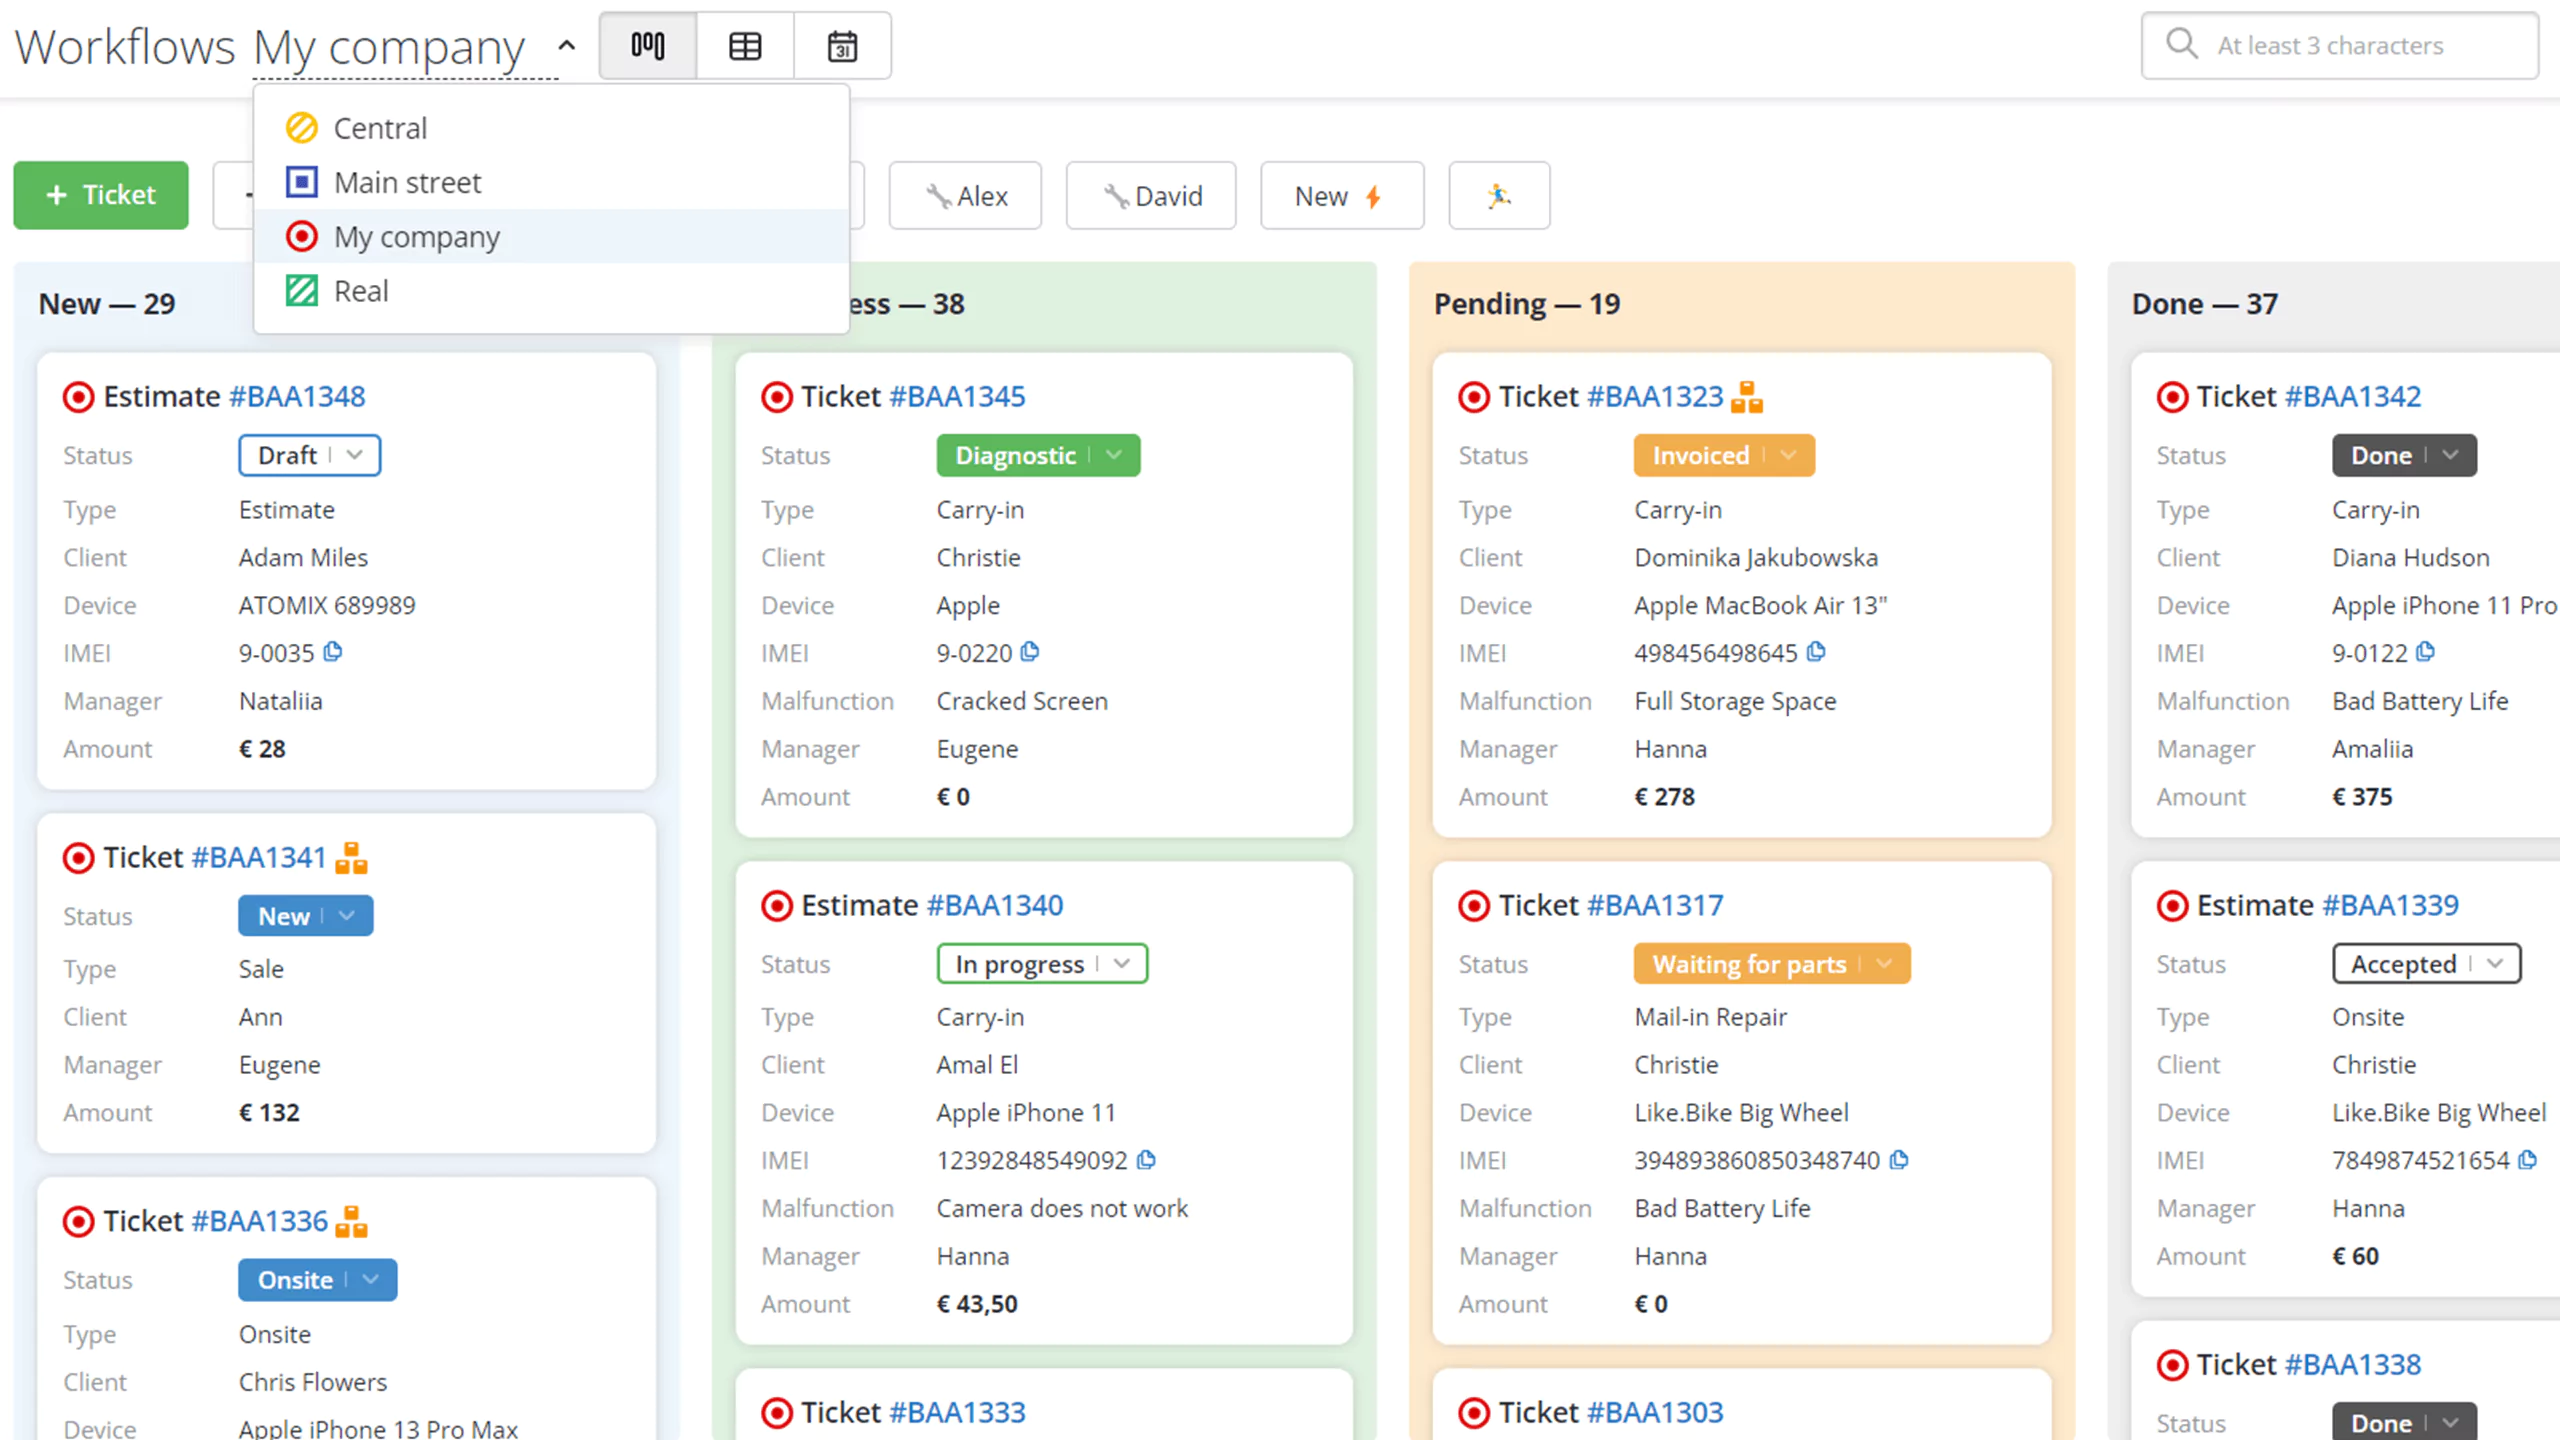2560x1440 pixels.
Task: Click device ATOMIX 689989
Action: pos(327,606)
